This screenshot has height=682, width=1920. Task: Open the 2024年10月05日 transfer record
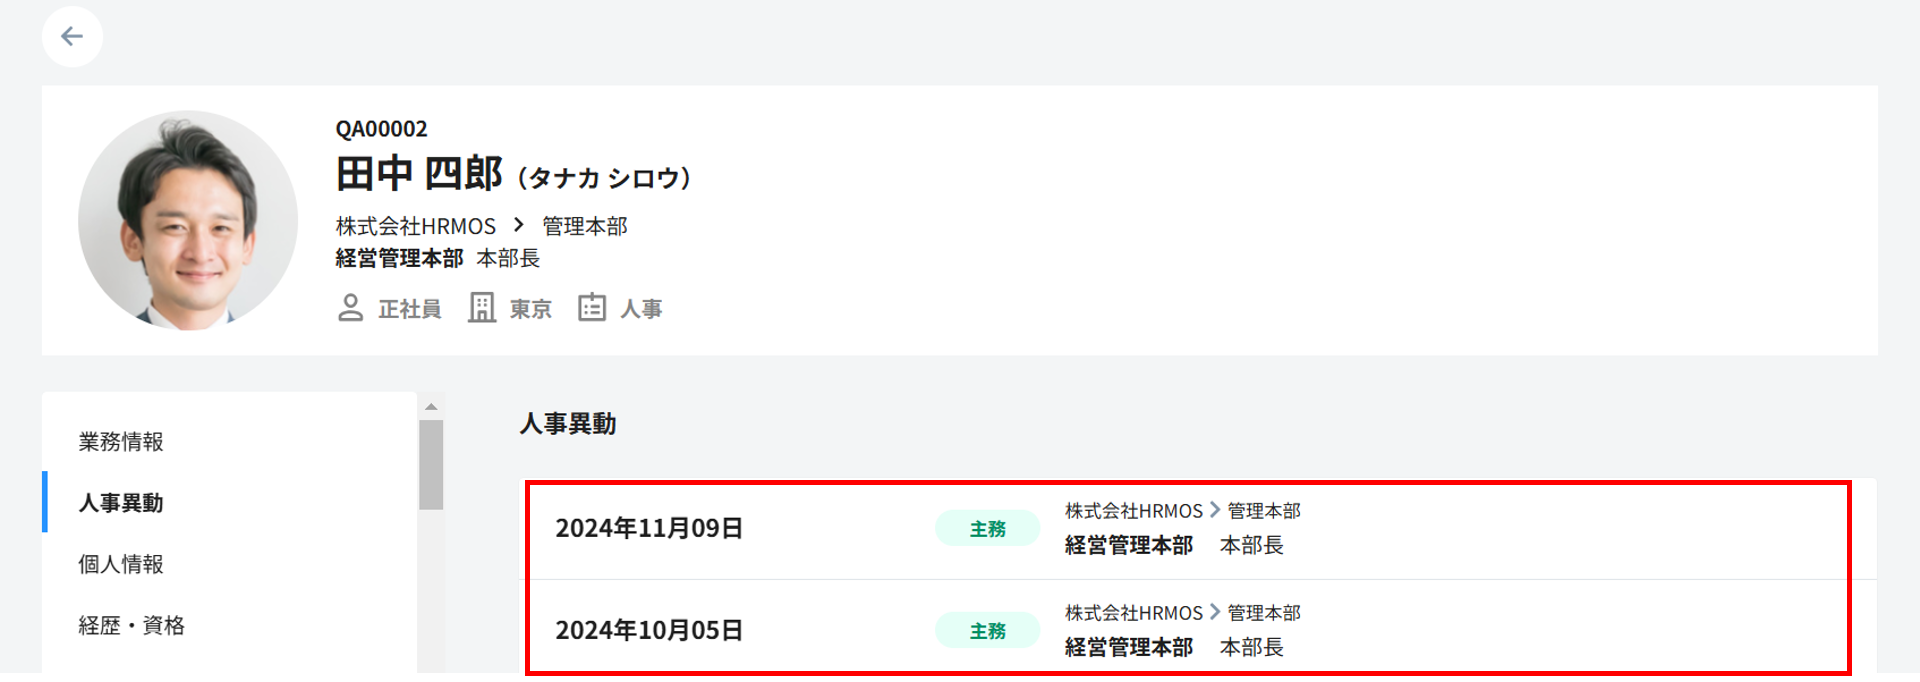point(650,631)
